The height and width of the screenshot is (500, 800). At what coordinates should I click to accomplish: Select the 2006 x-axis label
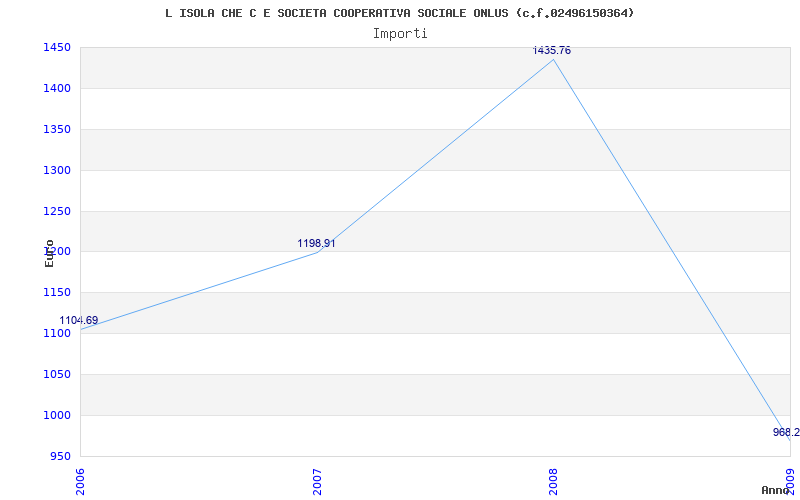[80, 482]
